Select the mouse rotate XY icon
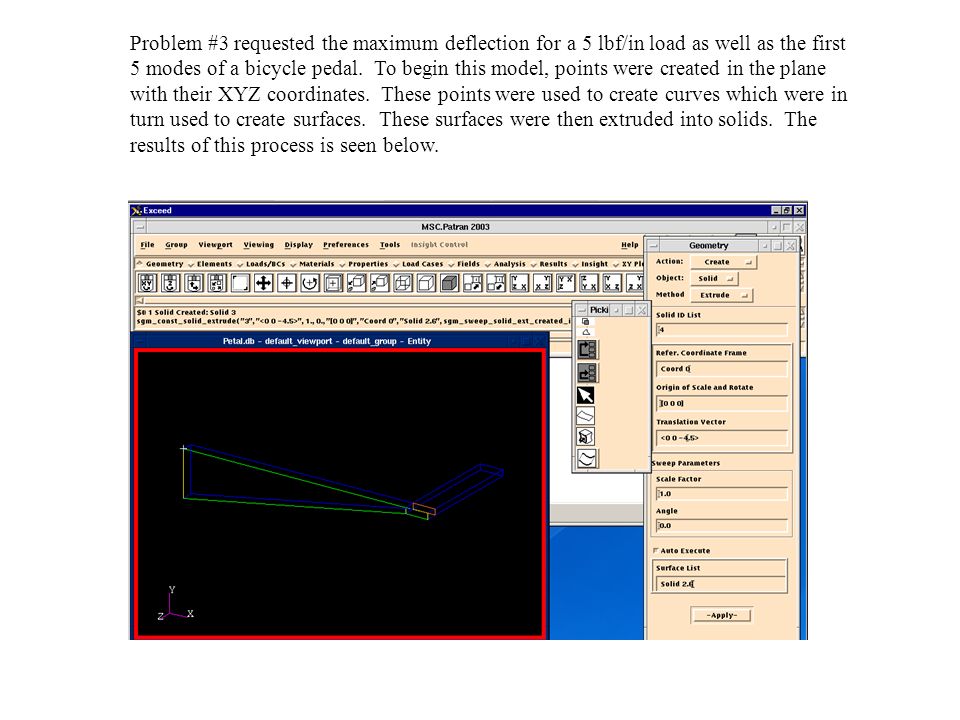The image size is (960, 720). 147,283
